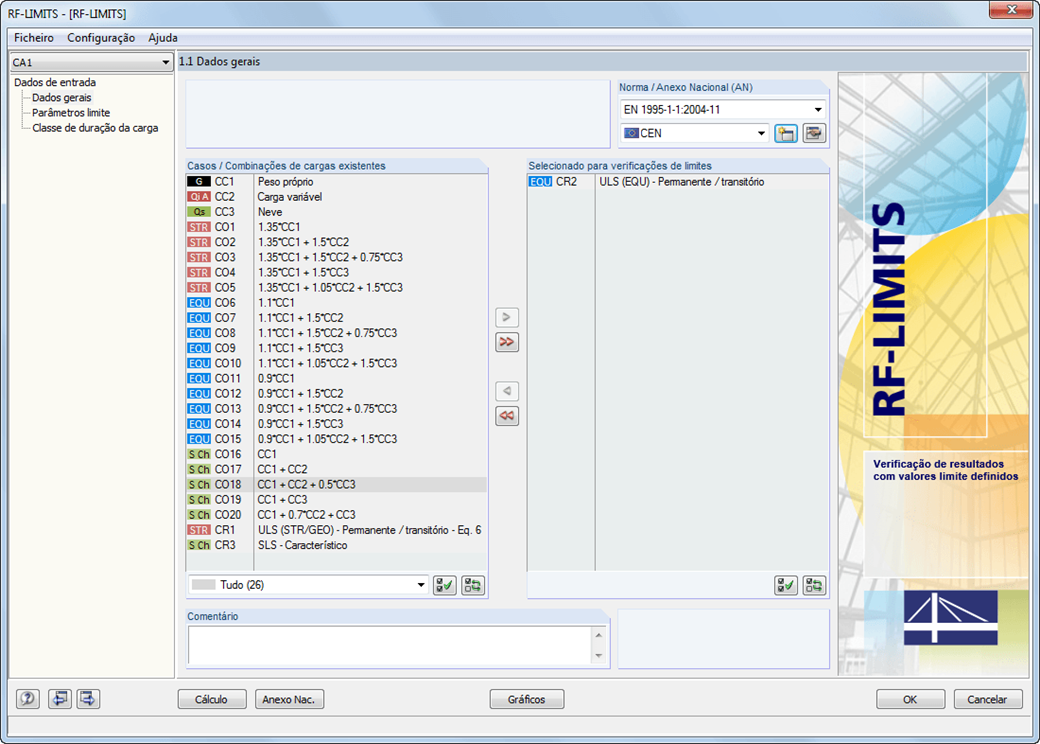This screenshot has height=744, width=1040.
Task: Click the Anexo Nac. button
Action: pyautogui.click(x=289, y=699)
